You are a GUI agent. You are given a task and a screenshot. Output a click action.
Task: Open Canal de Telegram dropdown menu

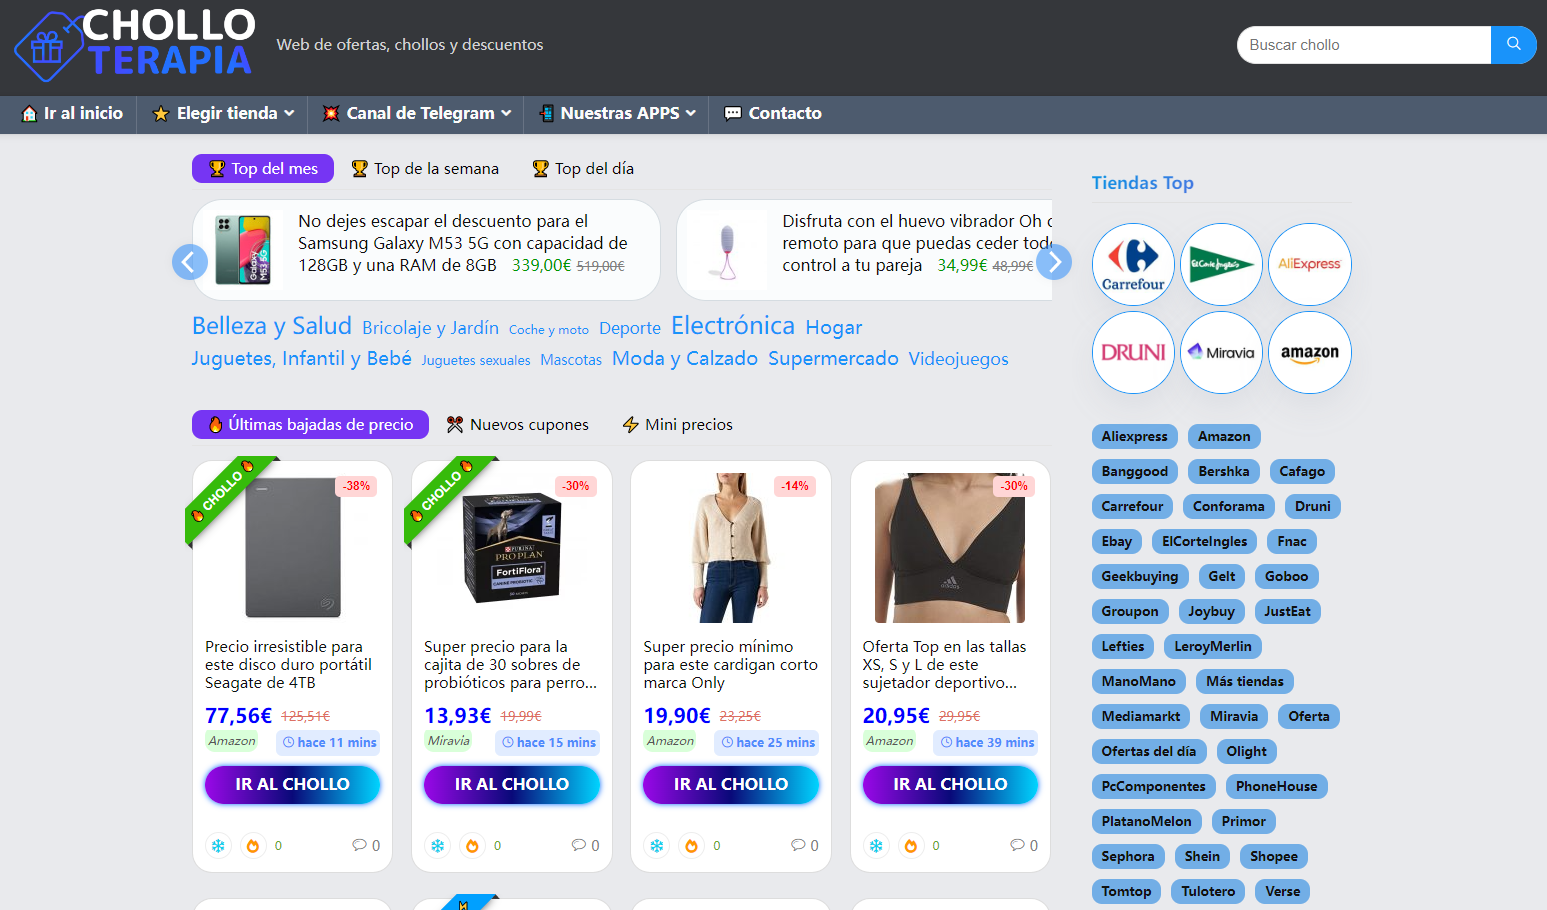[416, 114]
